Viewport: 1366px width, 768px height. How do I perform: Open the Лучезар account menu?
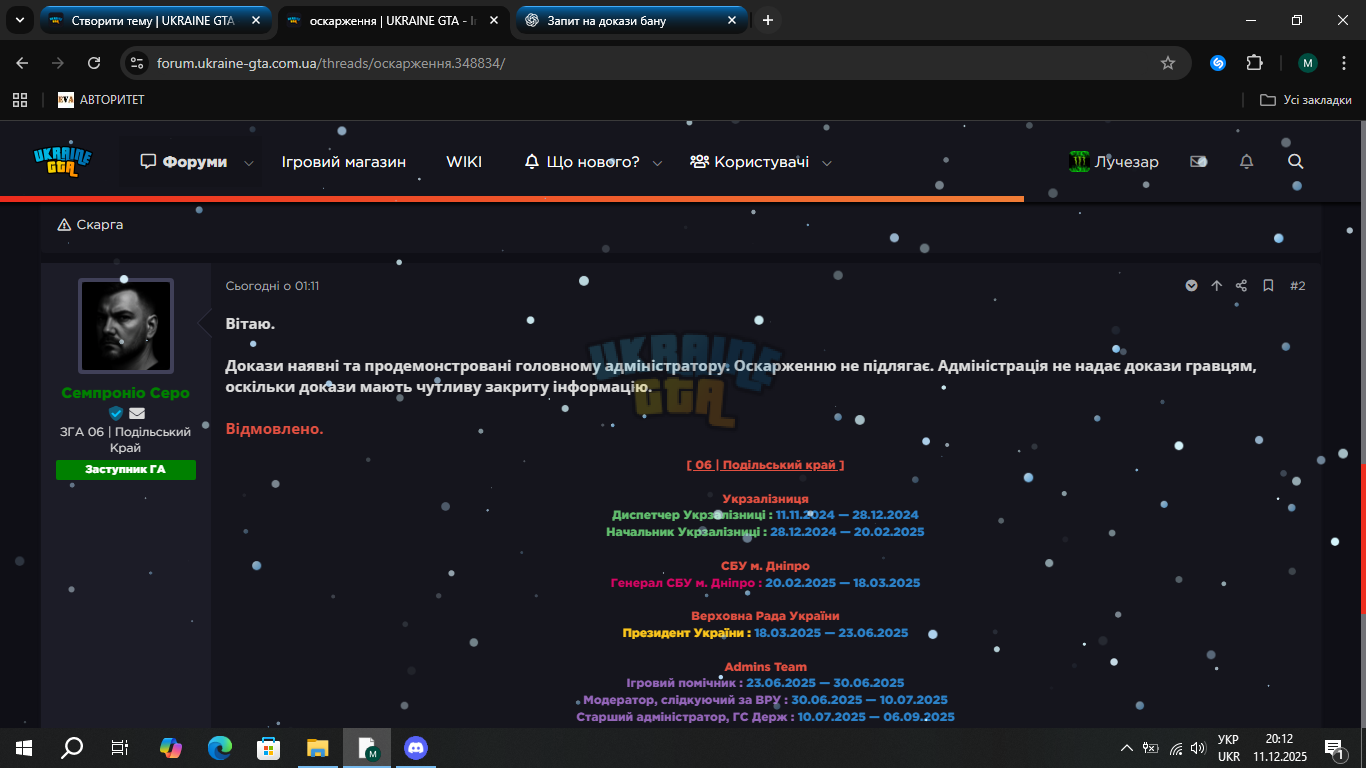1114,162
